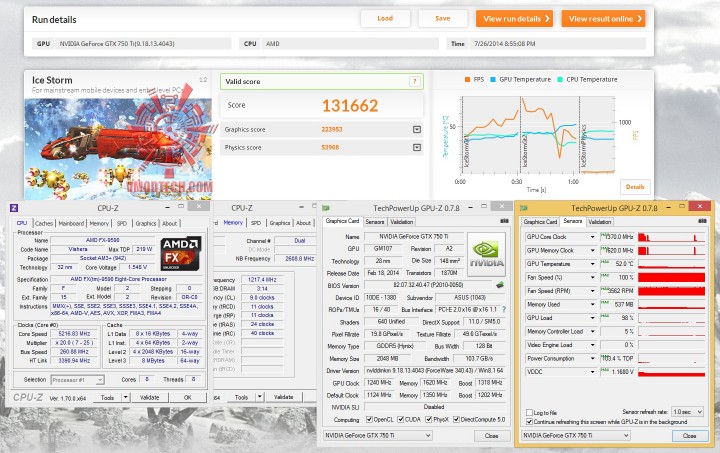Screen dimensions: 720x453
Task: Open the VDDC sensor dropdown
Action: tap(592, 372)
